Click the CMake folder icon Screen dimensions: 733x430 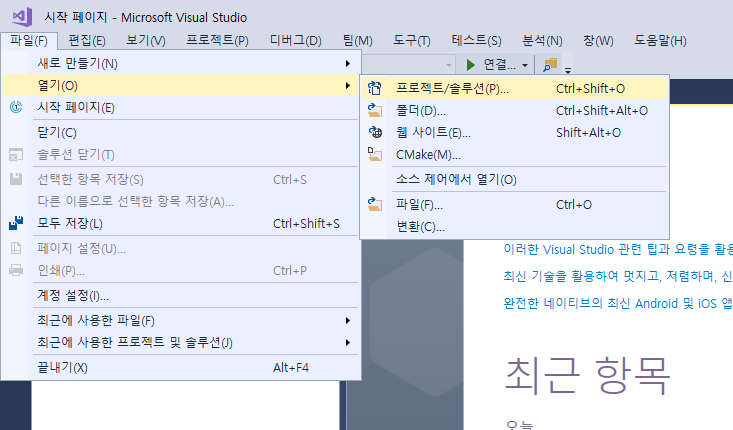pyautogui.click(x=374, y=154)
